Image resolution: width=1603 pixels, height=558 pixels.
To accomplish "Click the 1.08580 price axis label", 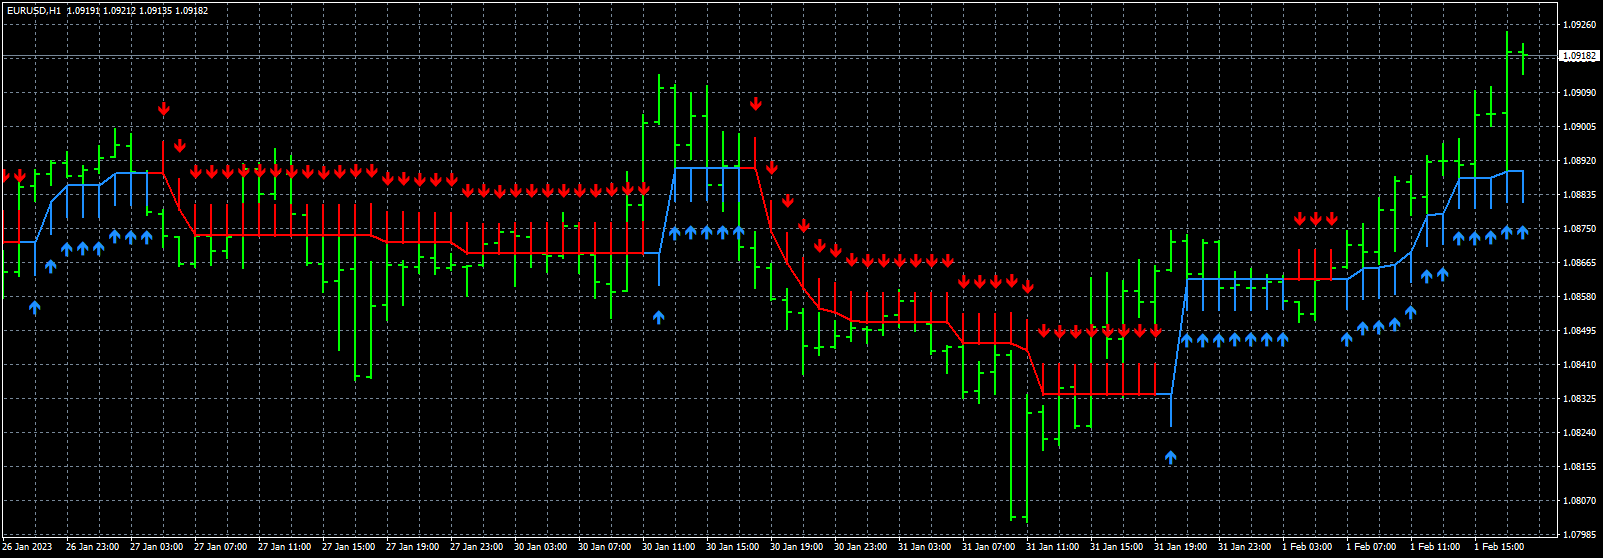I will tap(1579, 297).
